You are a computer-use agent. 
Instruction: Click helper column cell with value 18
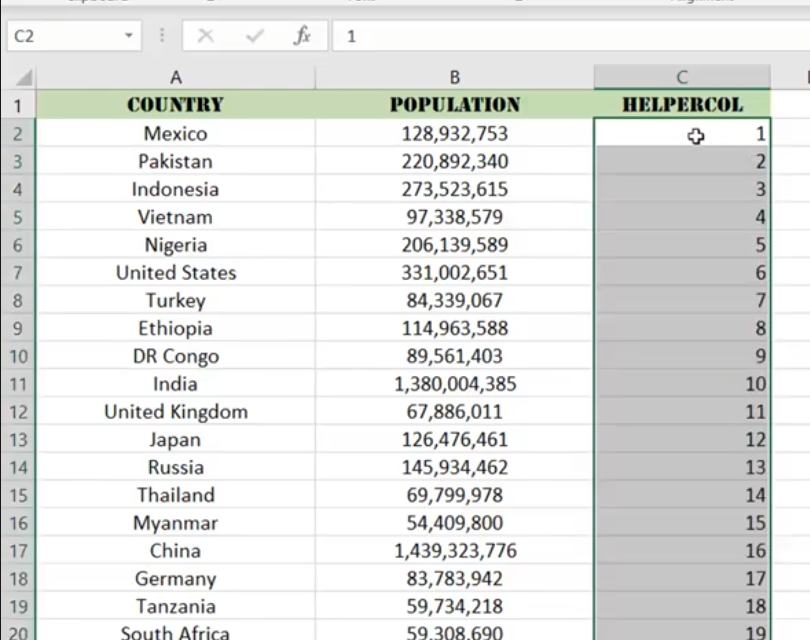682,606
